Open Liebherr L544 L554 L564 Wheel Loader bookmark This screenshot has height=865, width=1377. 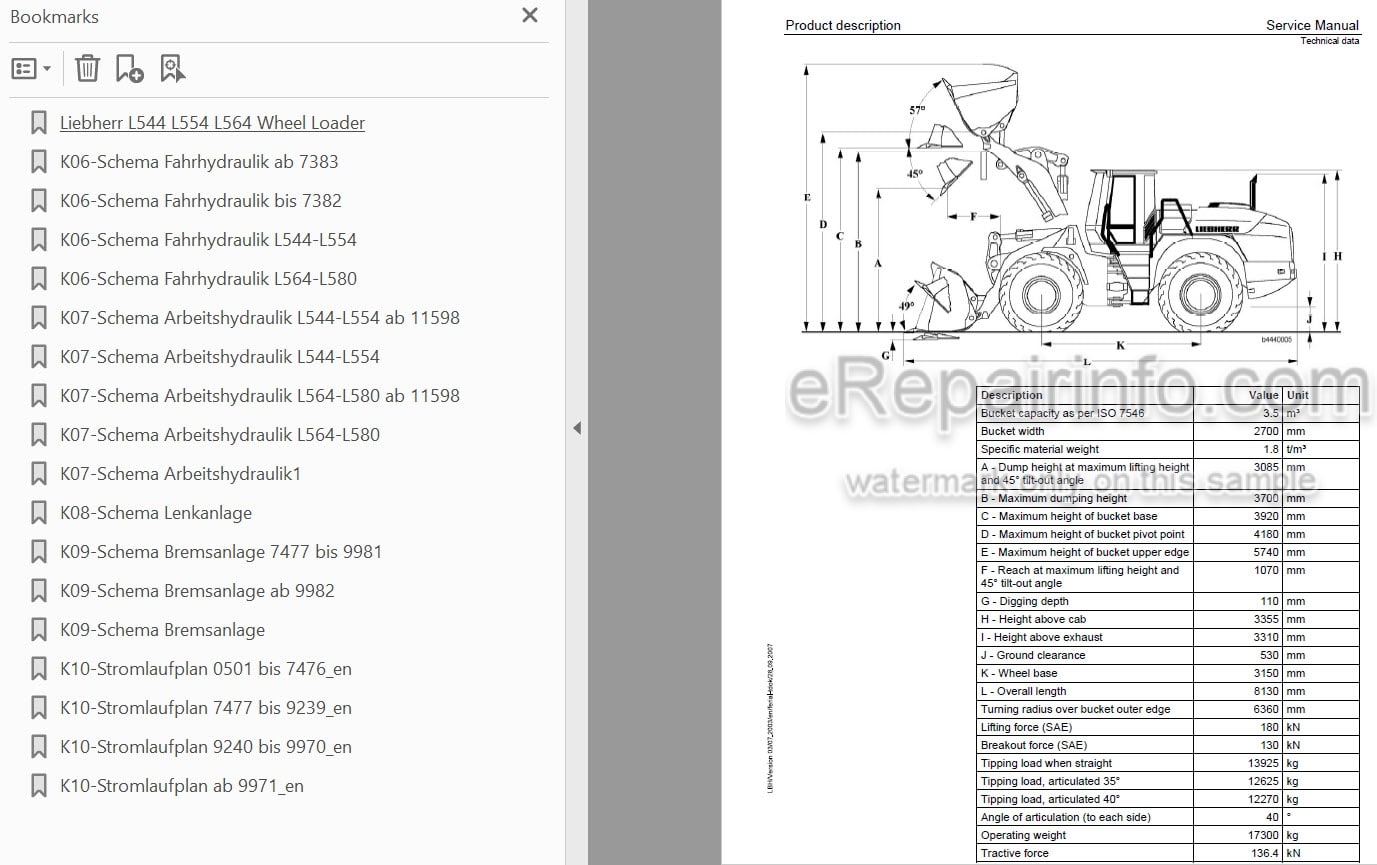pyautogui.click(x=212, y=123)
